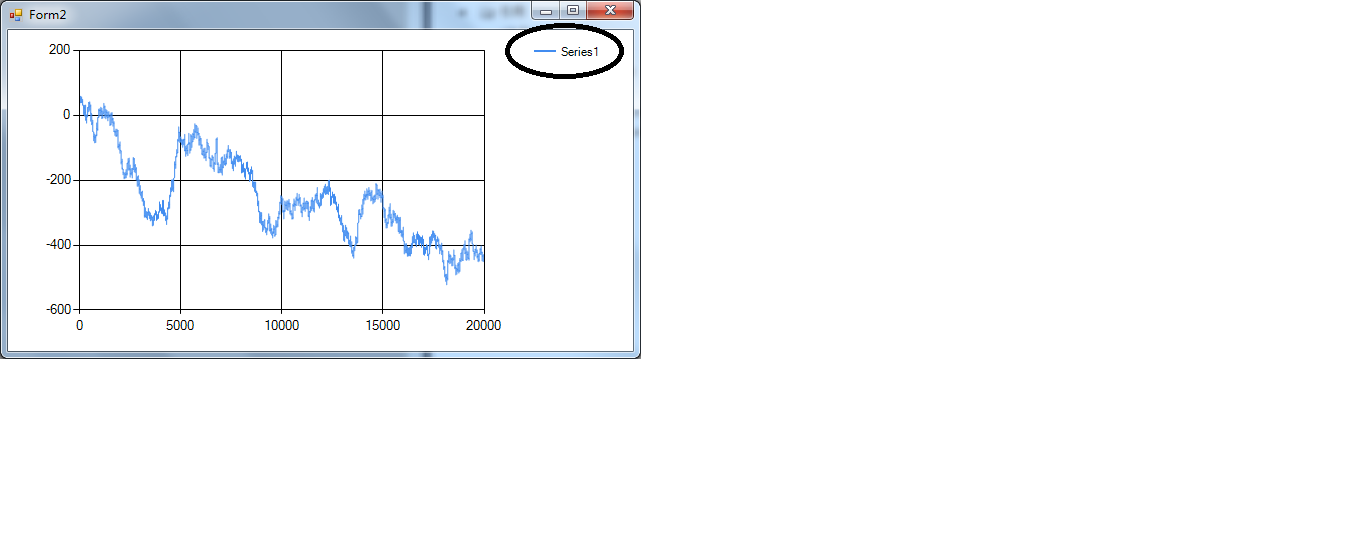This screenshot has width=1348, height=551.
Task: Close the Form2 window
Action: tap(609, 11)
